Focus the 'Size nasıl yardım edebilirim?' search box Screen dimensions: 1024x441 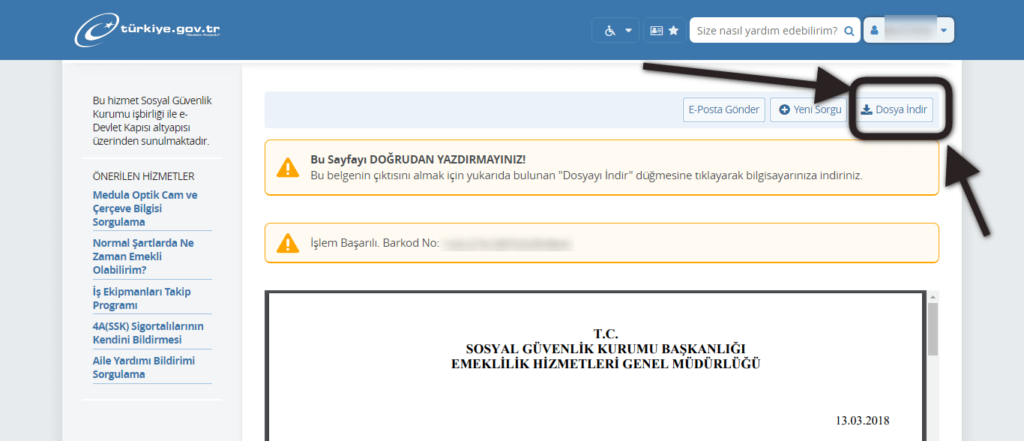pyautogui.click(x=765, y=31)
